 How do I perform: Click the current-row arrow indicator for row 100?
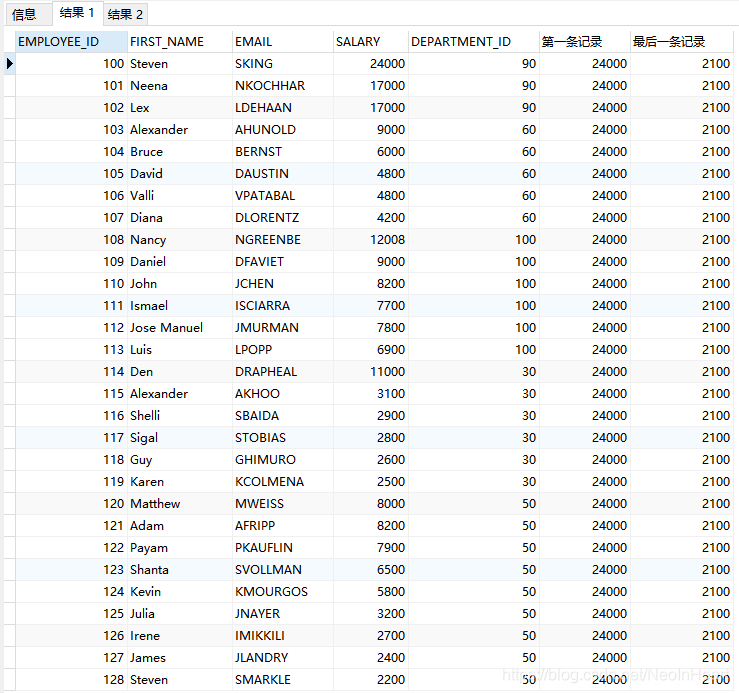9,64
